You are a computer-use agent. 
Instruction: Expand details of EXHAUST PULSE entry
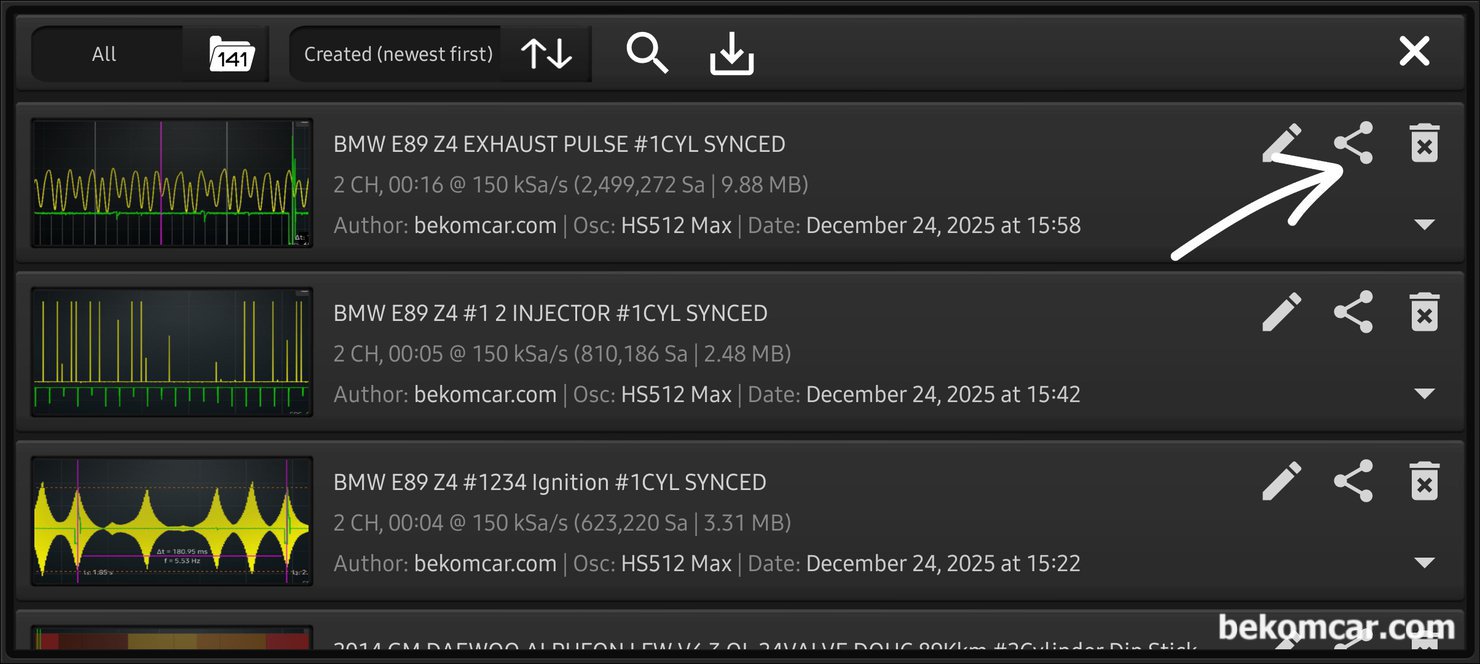[1425, 225]
